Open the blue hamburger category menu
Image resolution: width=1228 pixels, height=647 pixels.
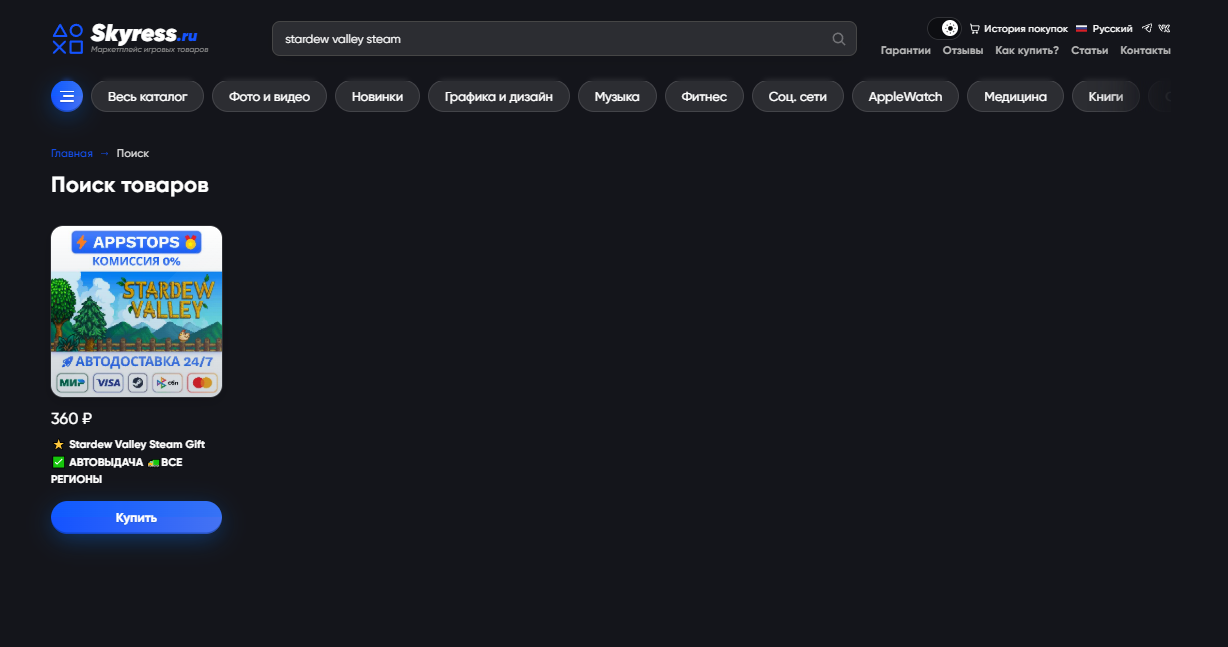point(67,97)
